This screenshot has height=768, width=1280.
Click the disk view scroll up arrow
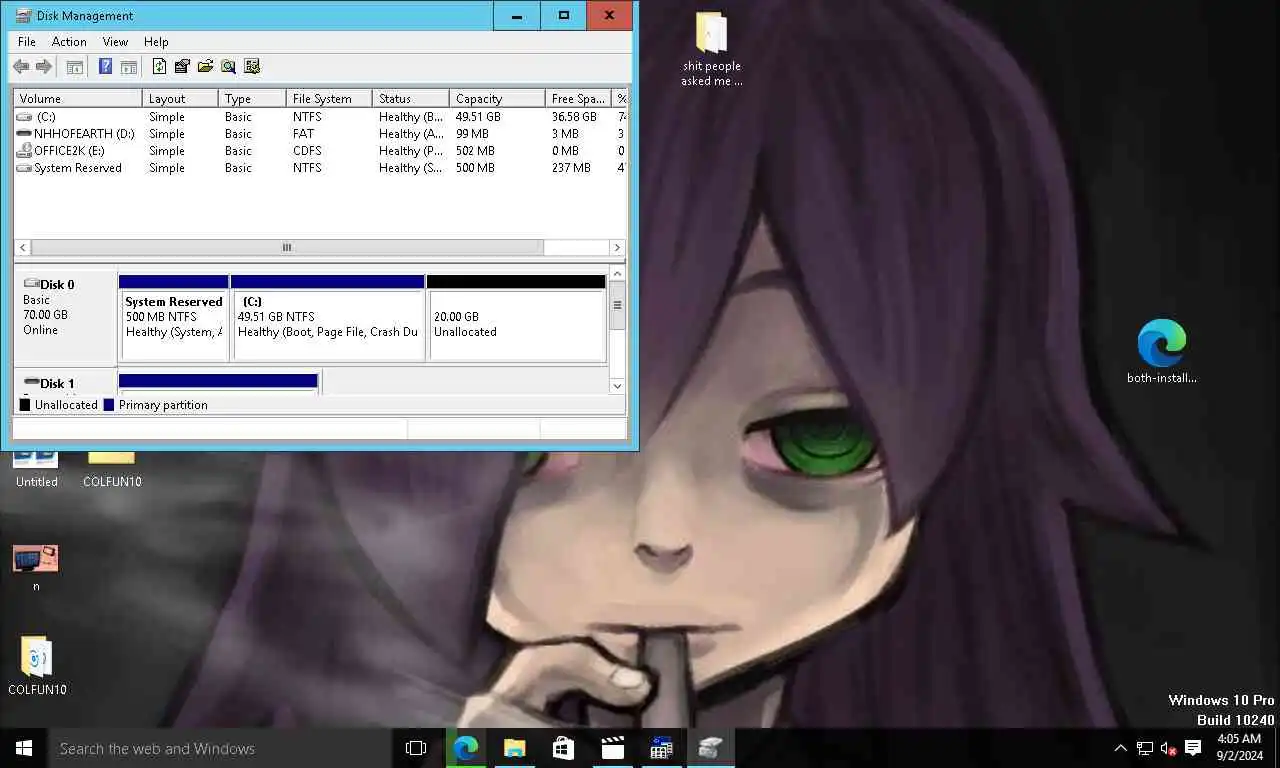coord(617,274)
